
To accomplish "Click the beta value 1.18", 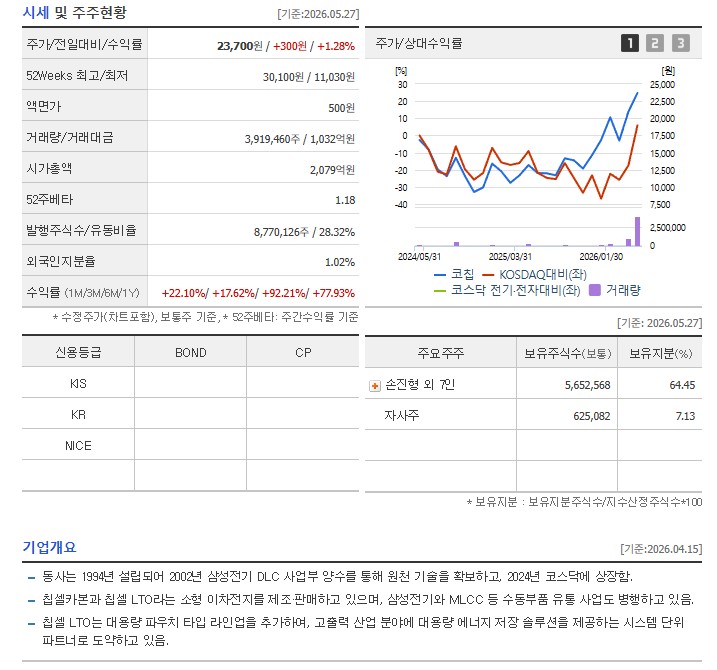I will coord(345,200).
